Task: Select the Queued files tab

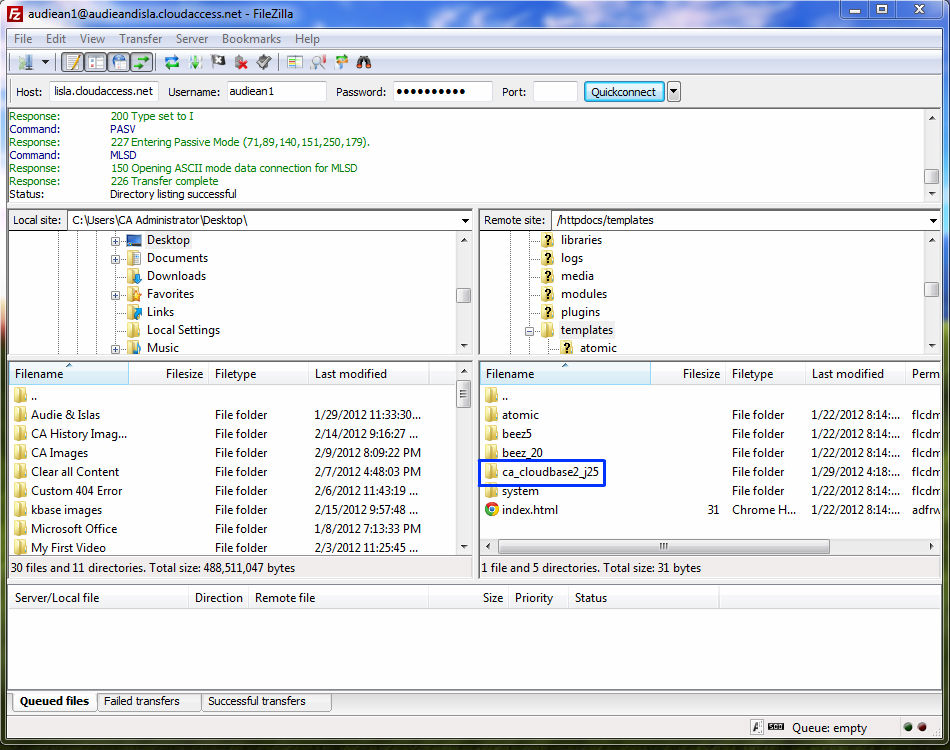Action: coord(54,701)
